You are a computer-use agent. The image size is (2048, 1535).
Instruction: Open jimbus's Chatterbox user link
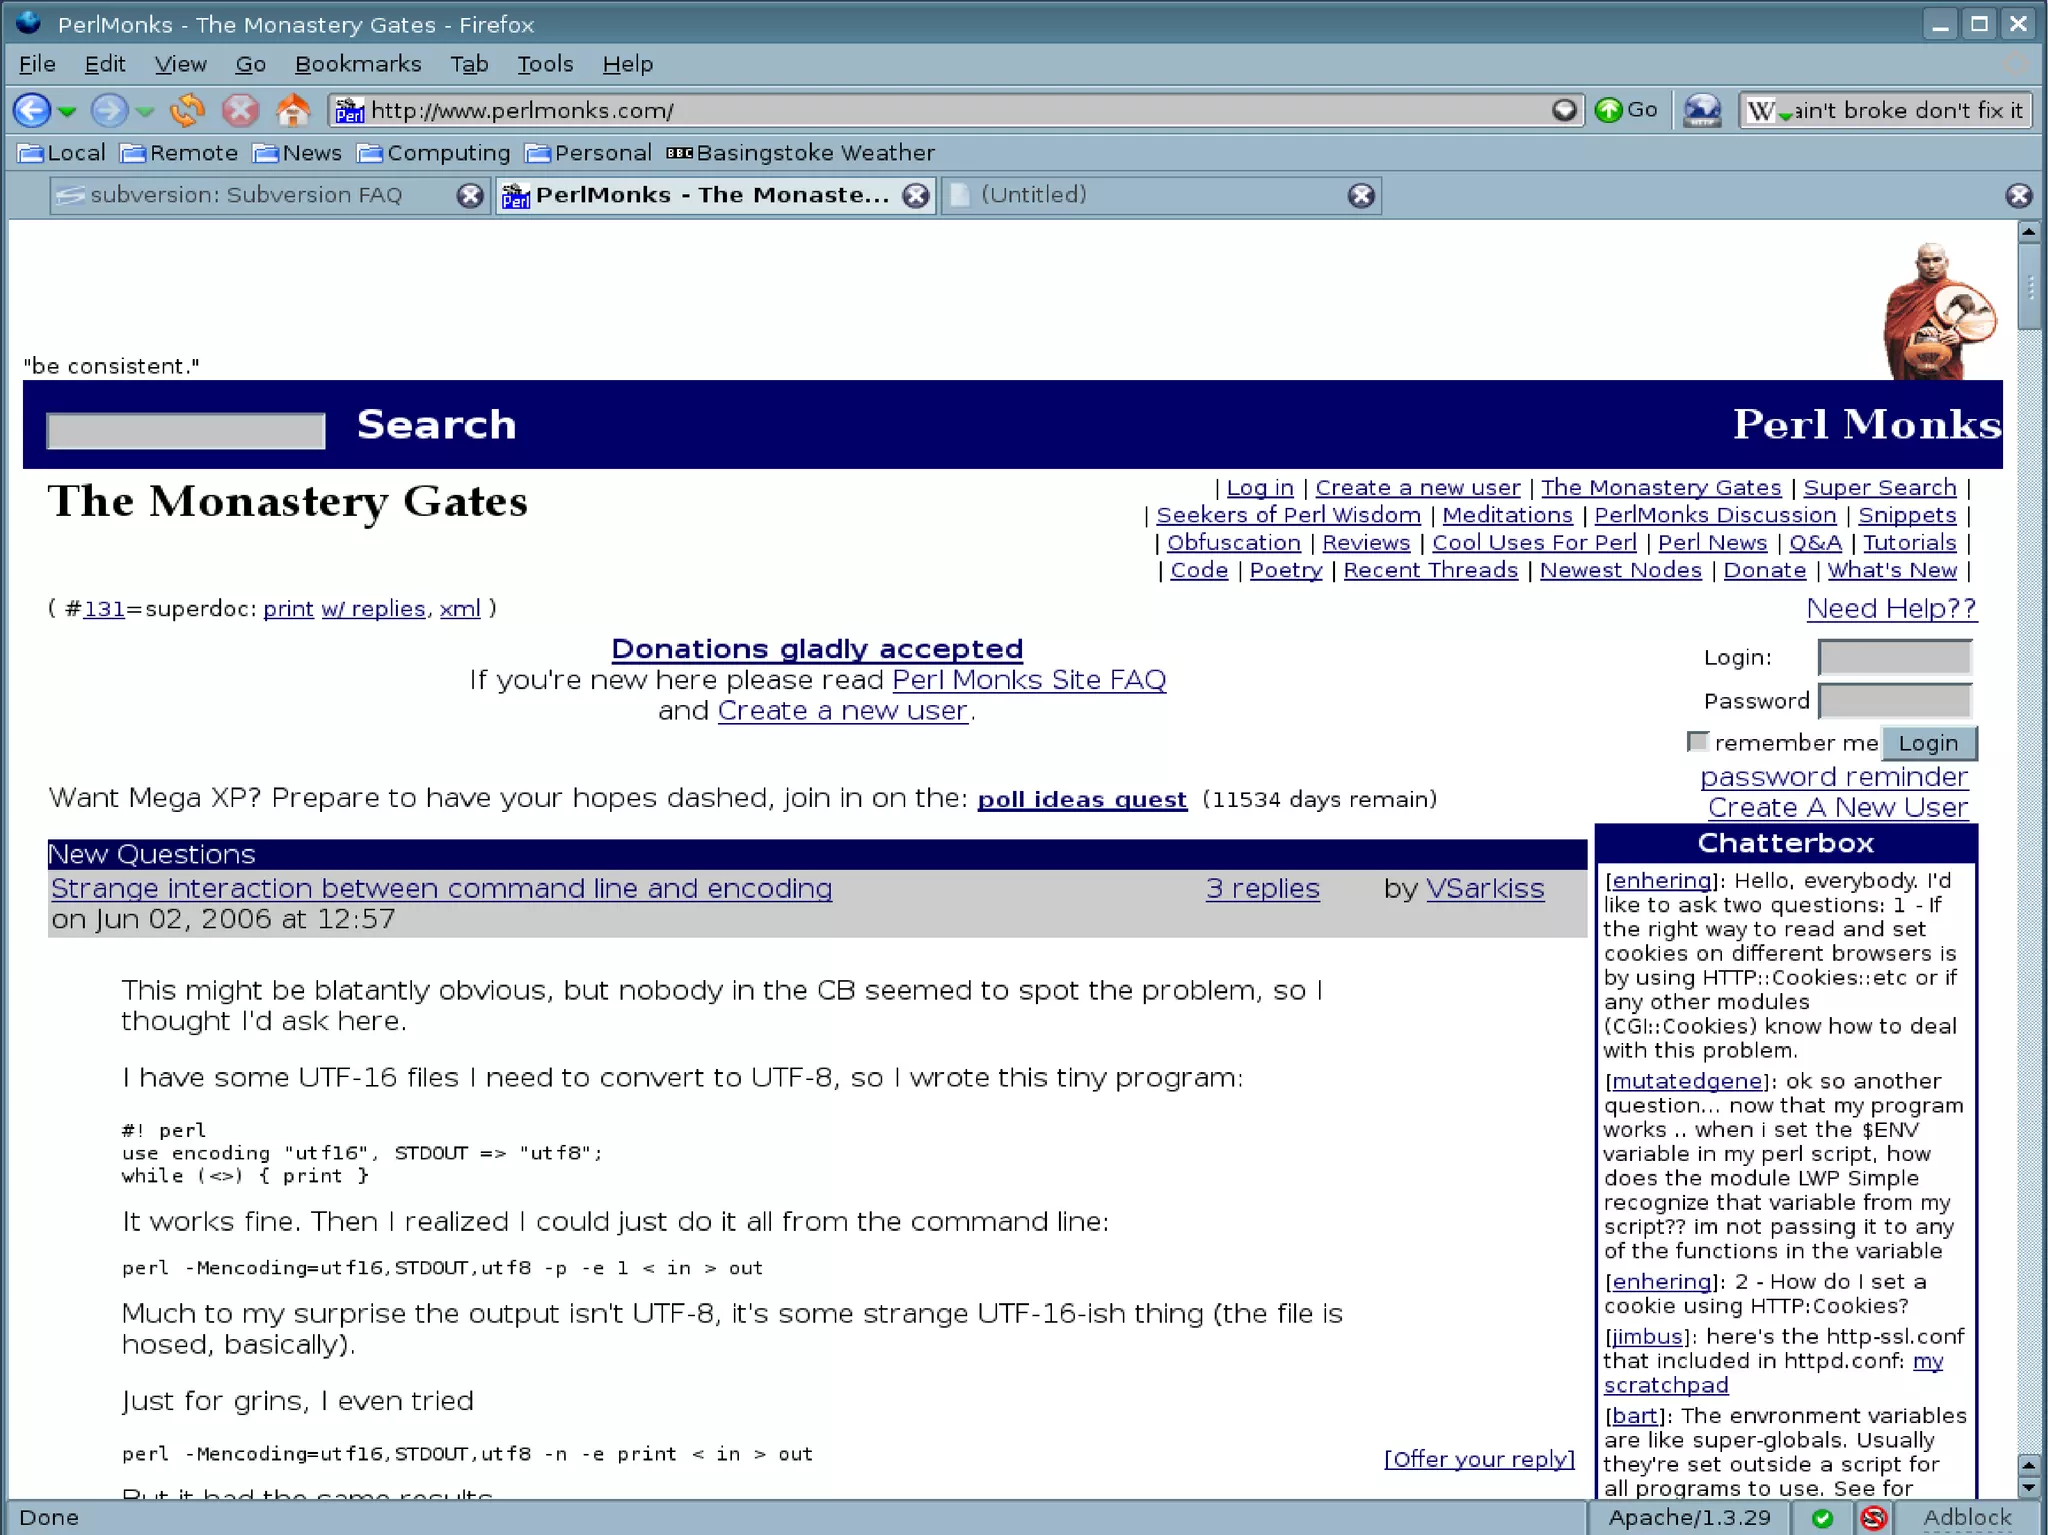1646,1337
